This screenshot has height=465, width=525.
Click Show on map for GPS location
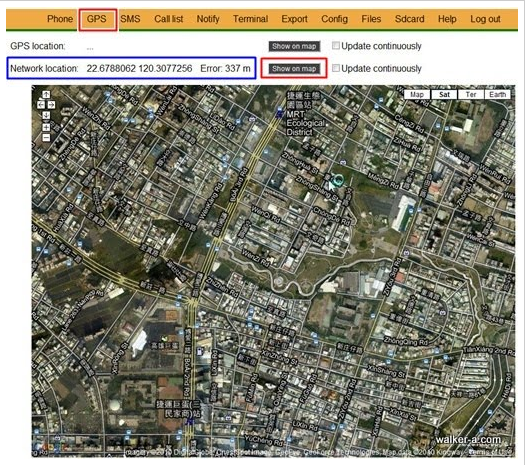(x=294, y=46)
